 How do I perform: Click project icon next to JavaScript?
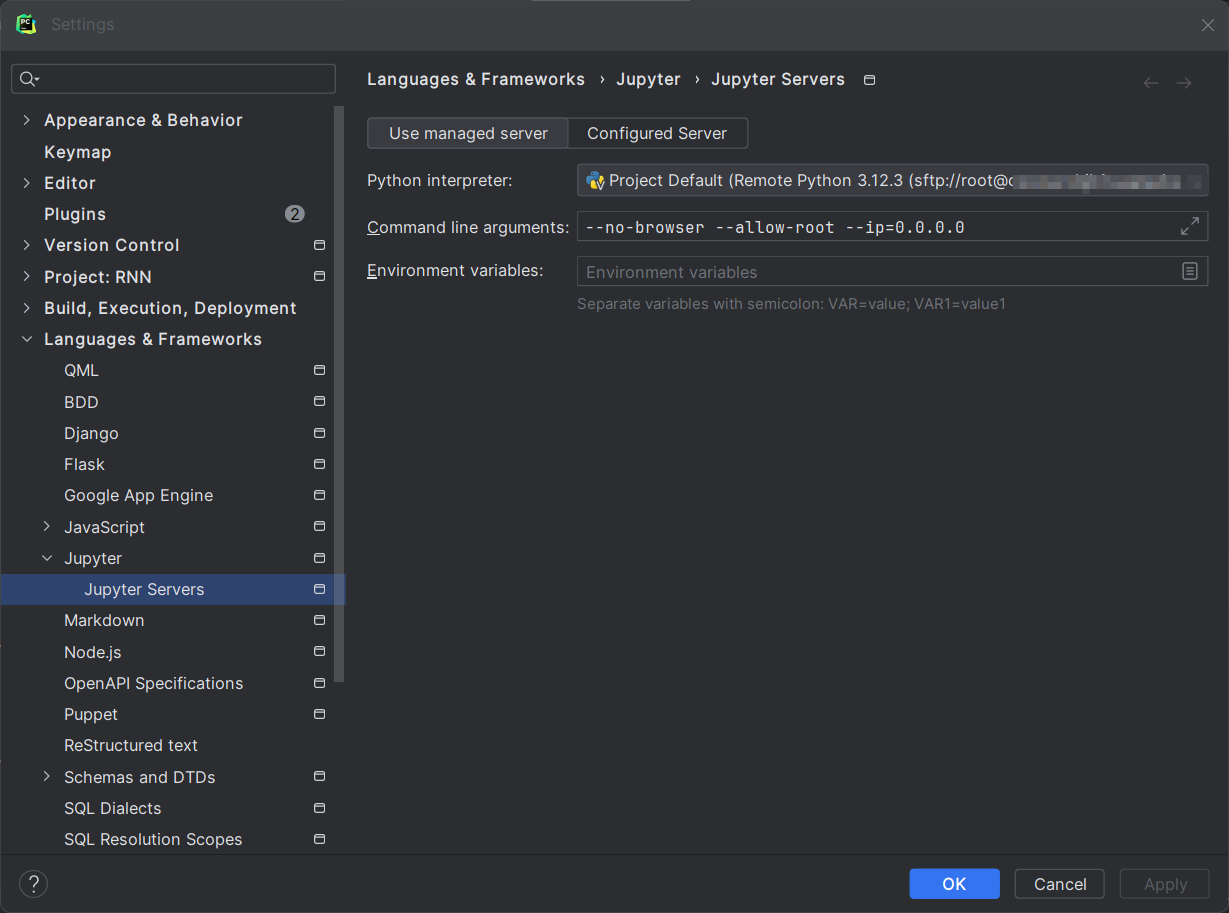pyautogui.click(x=319, y=526)
